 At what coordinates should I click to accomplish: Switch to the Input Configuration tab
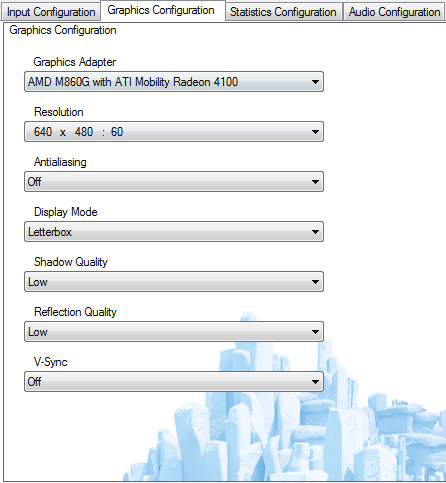tap(51, 12)
